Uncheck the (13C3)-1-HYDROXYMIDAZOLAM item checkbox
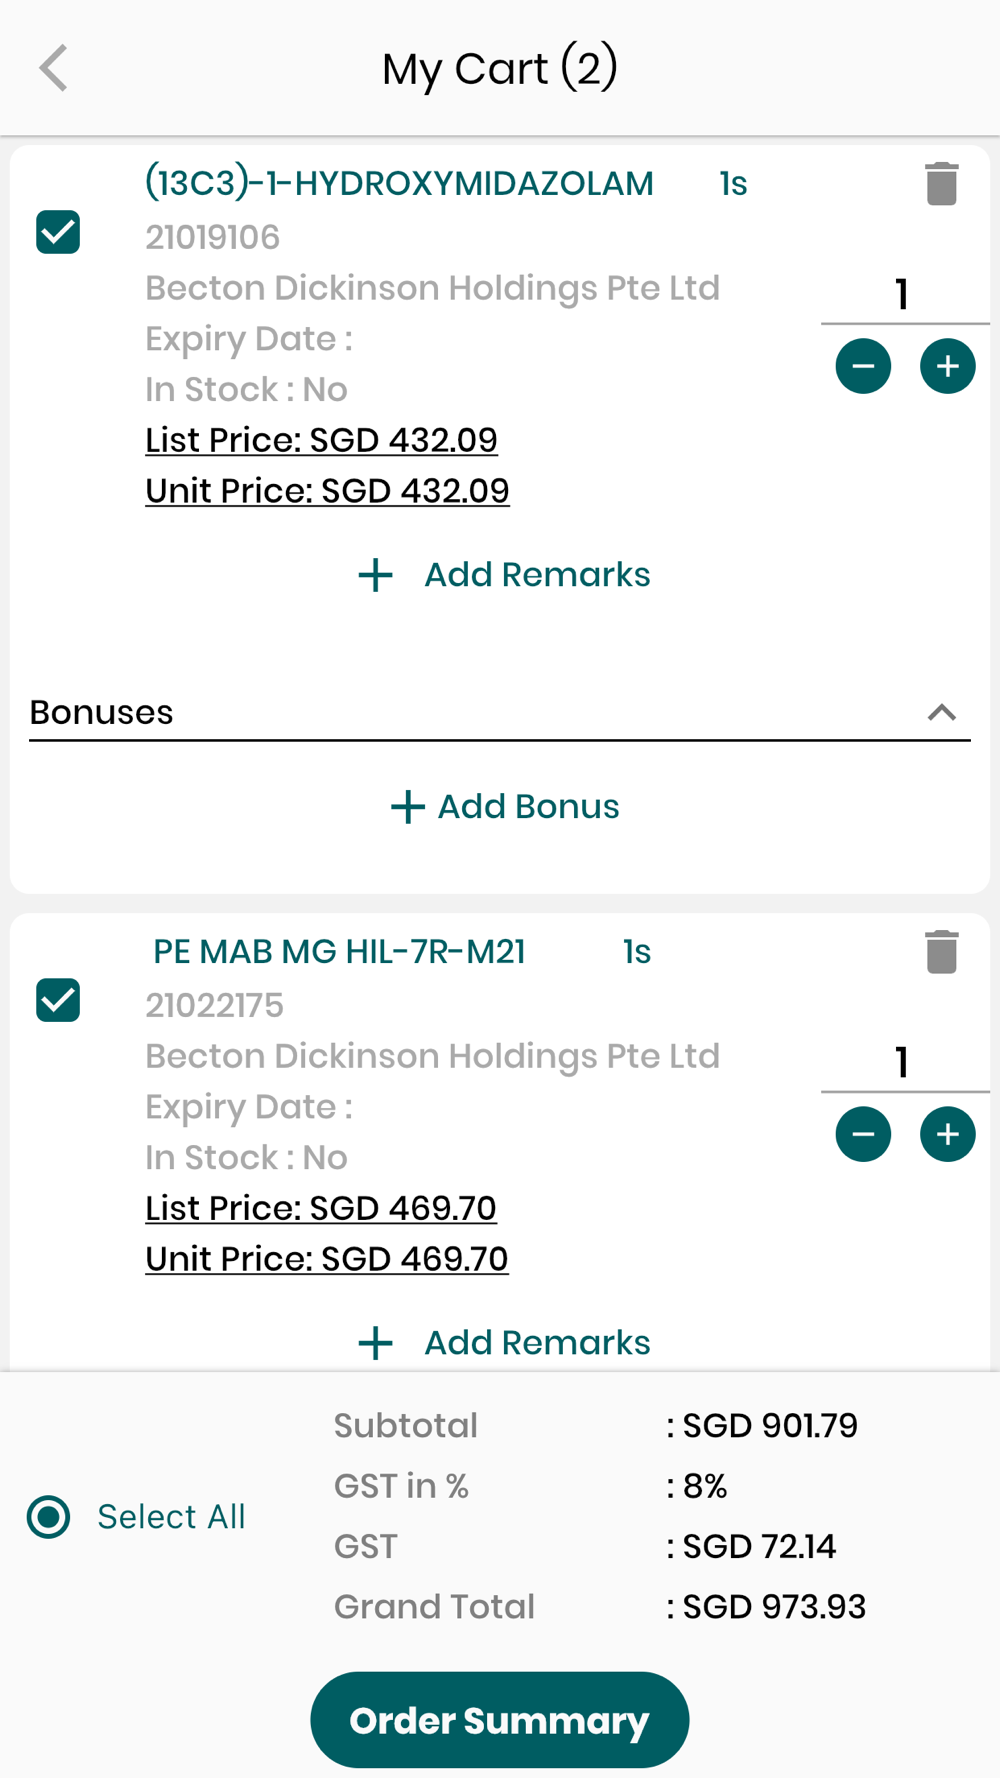The image size is (1000, 1778). pos(58,232)
